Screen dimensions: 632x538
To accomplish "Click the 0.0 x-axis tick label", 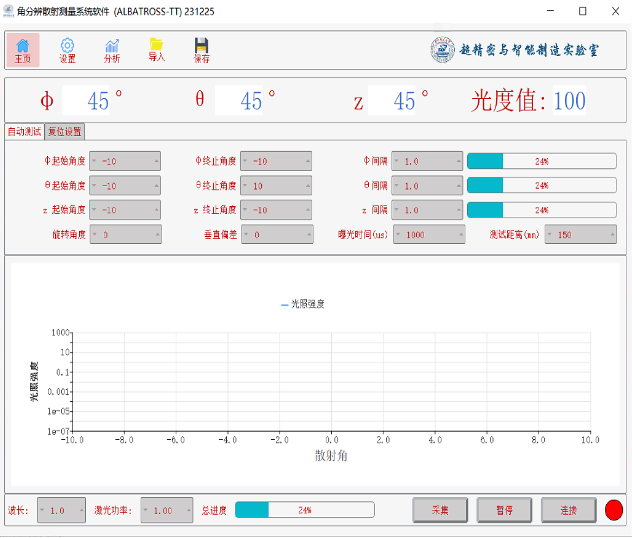I will click(x=332, y=440).
